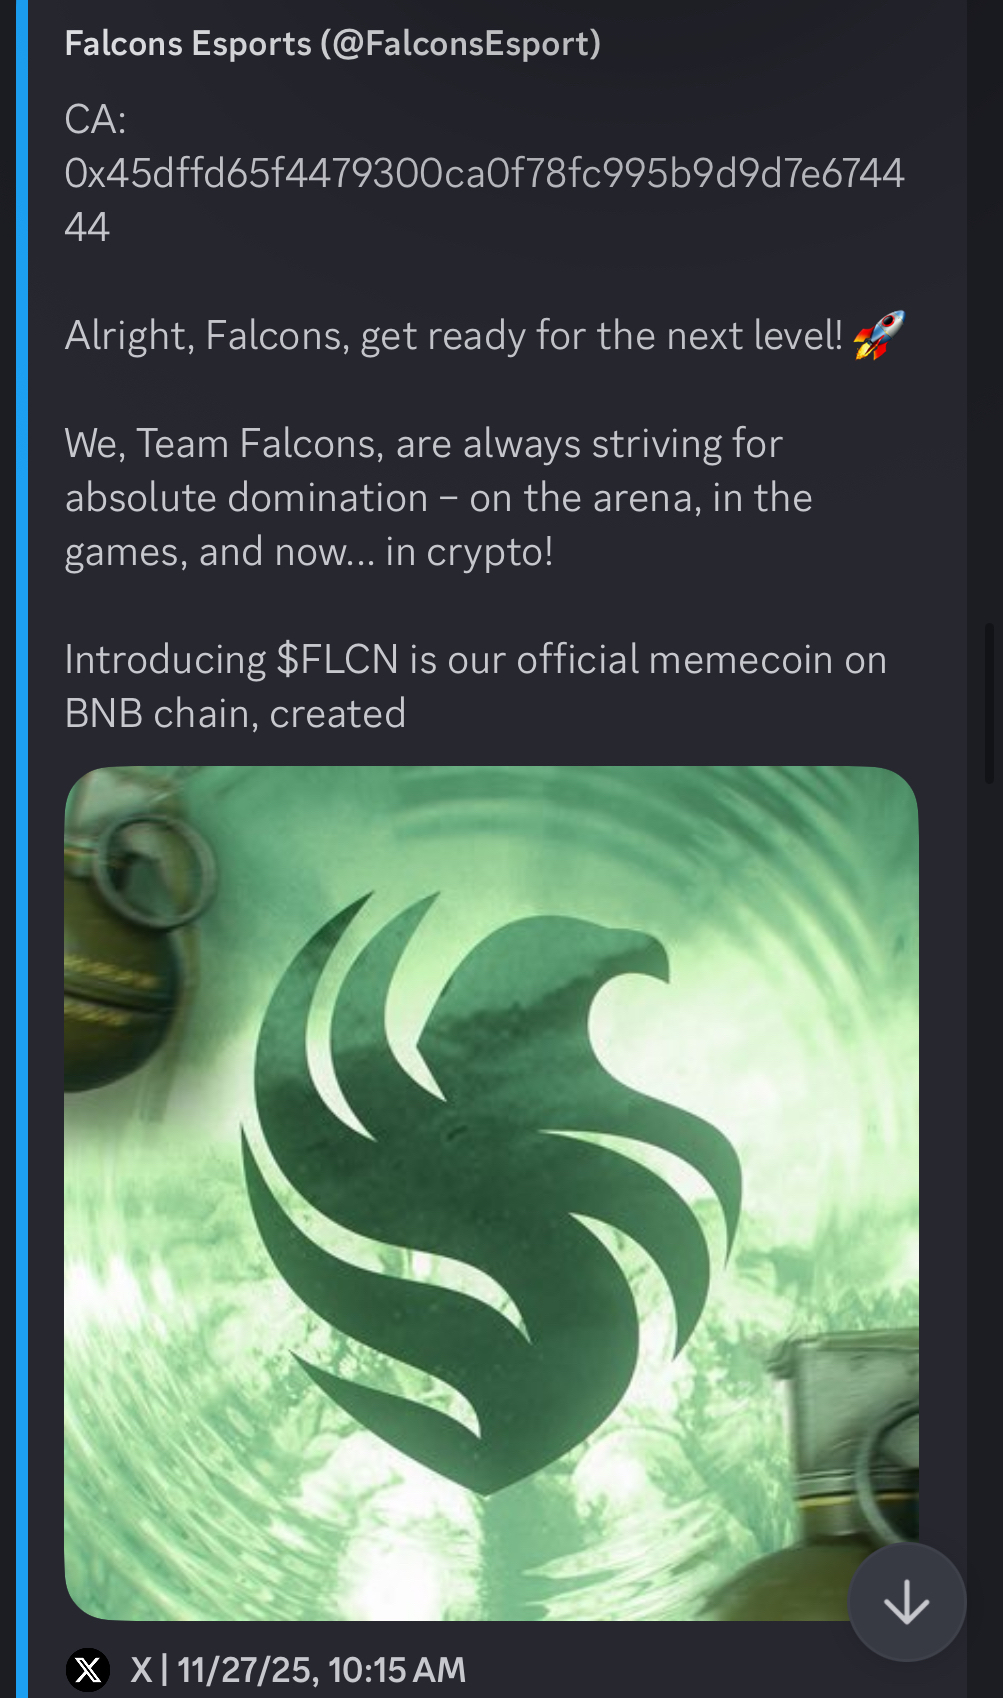Tap the wrapped '44' address ending line
Image resolution: width=1003 pixels, height=1698 pixels.
coord(87,227)
